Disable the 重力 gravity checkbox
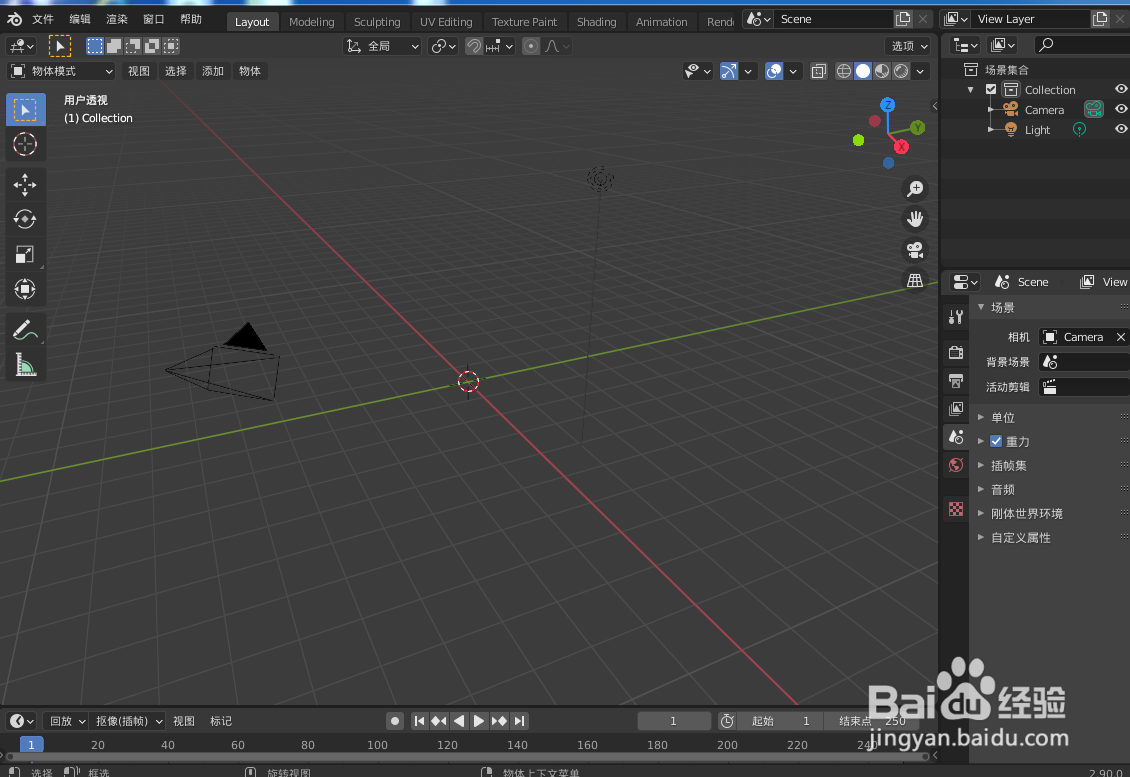The image size is (1130, 777). 996,441
